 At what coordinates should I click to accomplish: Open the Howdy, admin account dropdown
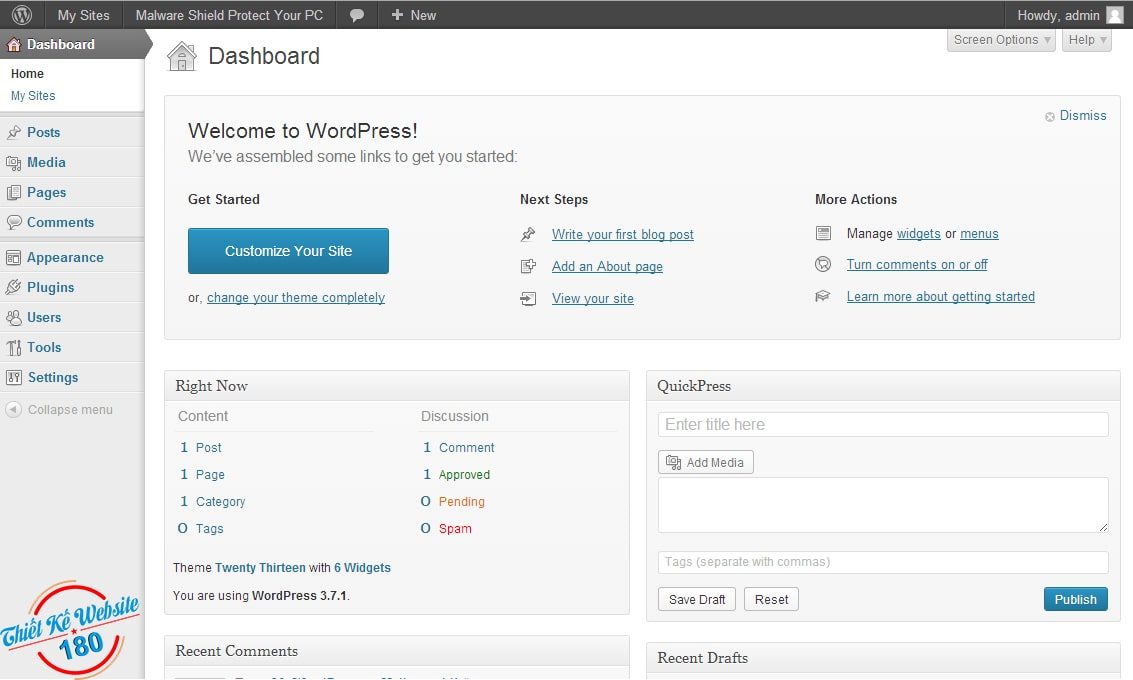1069,14
